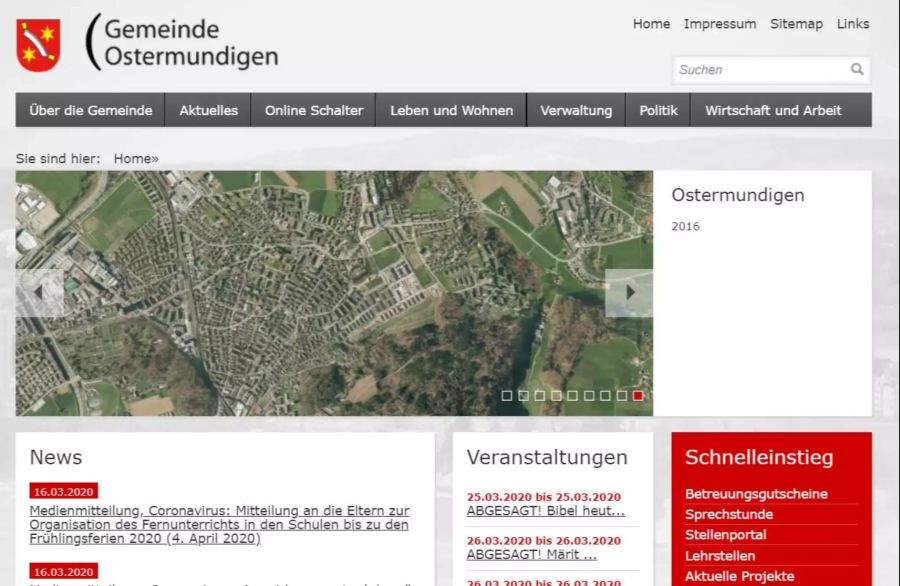Open the Aktuelles menu
The height and width of the screenshot is (586, 900).
tap(208, 110)
